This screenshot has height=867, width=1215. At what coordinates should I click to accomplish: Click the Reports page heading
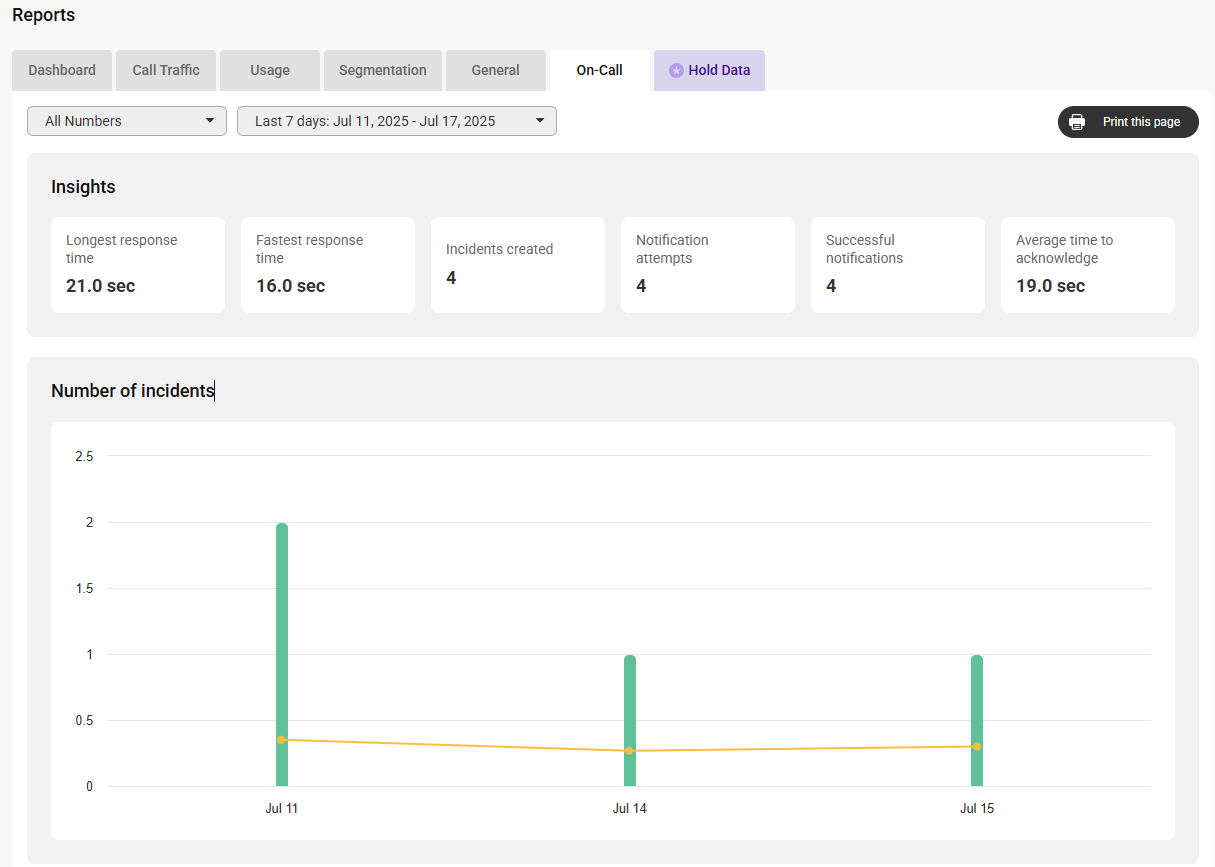click(43, 15)
